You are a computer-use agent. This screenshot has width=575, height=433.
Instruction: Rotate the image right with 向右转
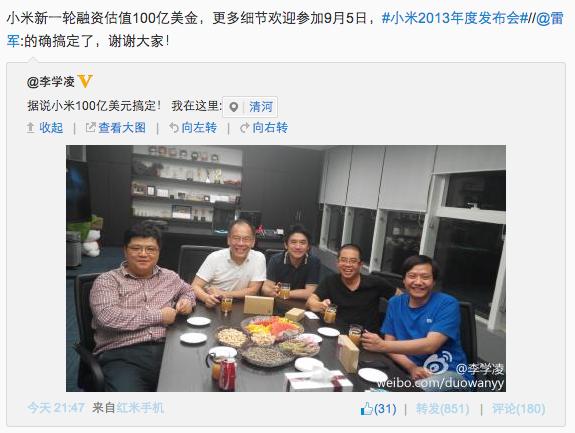[270, 128]
